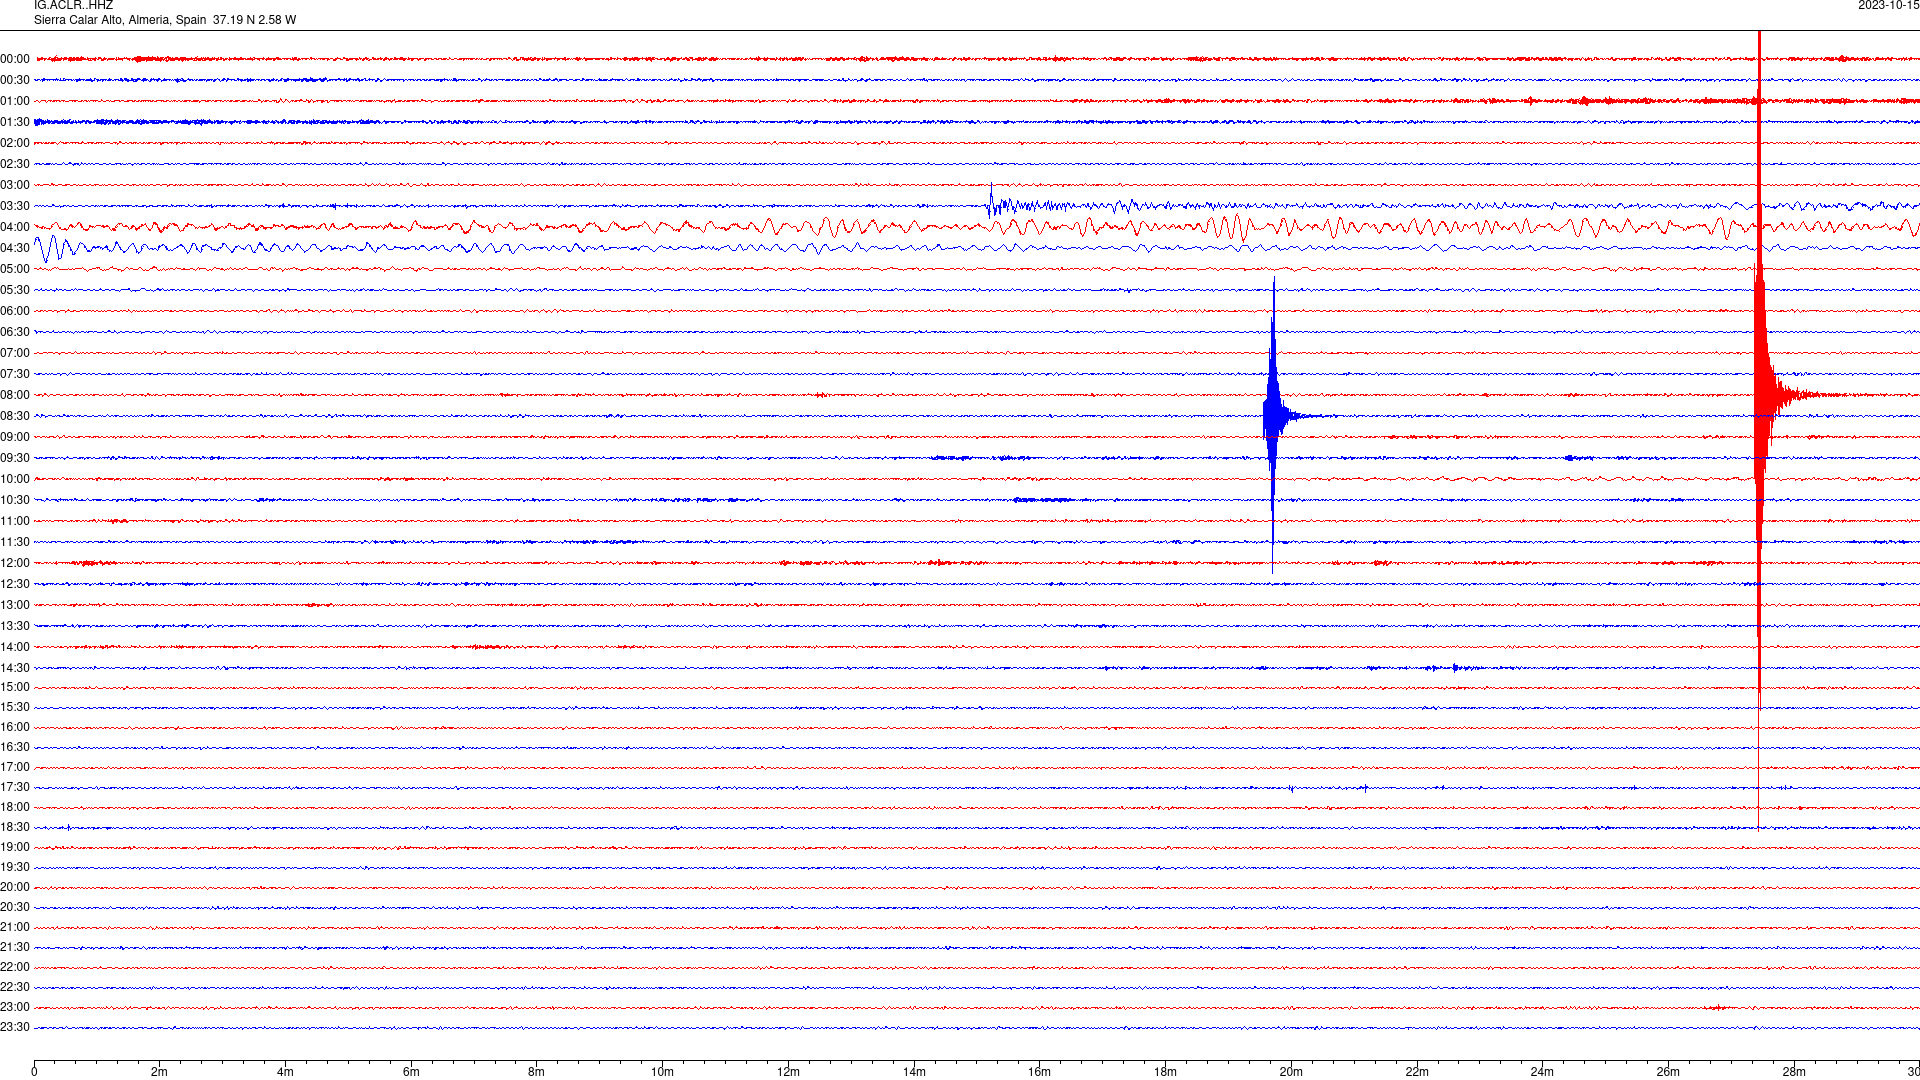The image size is (1920, 1080).
Task: Click the 4m axis tick label
Action: 285,1072
